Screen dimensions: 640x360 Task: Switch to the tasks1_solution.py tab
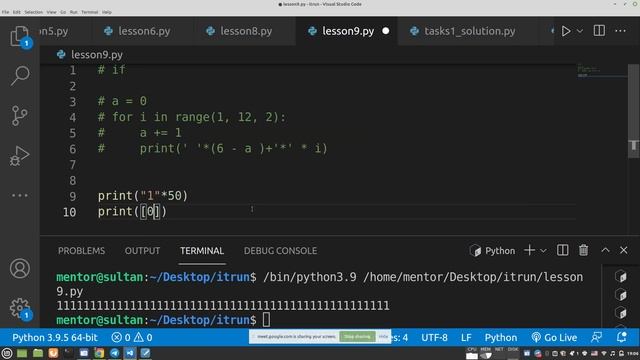(469, 31)
